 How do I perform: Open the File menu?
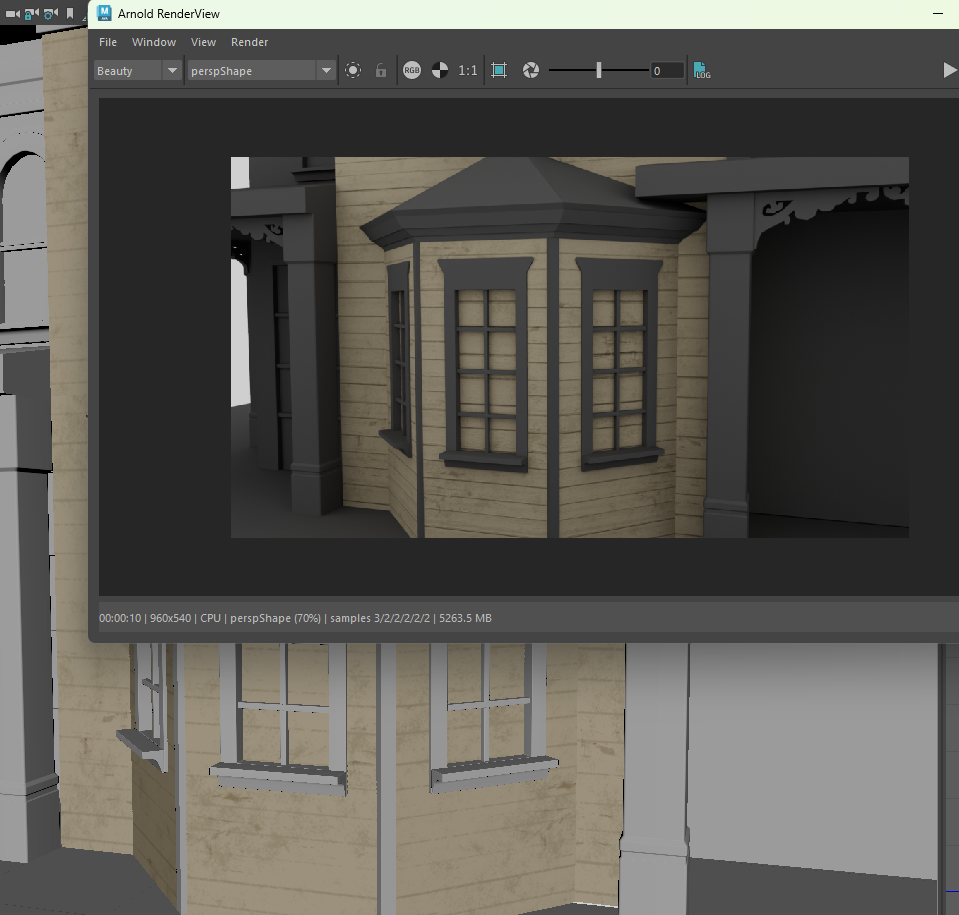(x=108, y=42)
